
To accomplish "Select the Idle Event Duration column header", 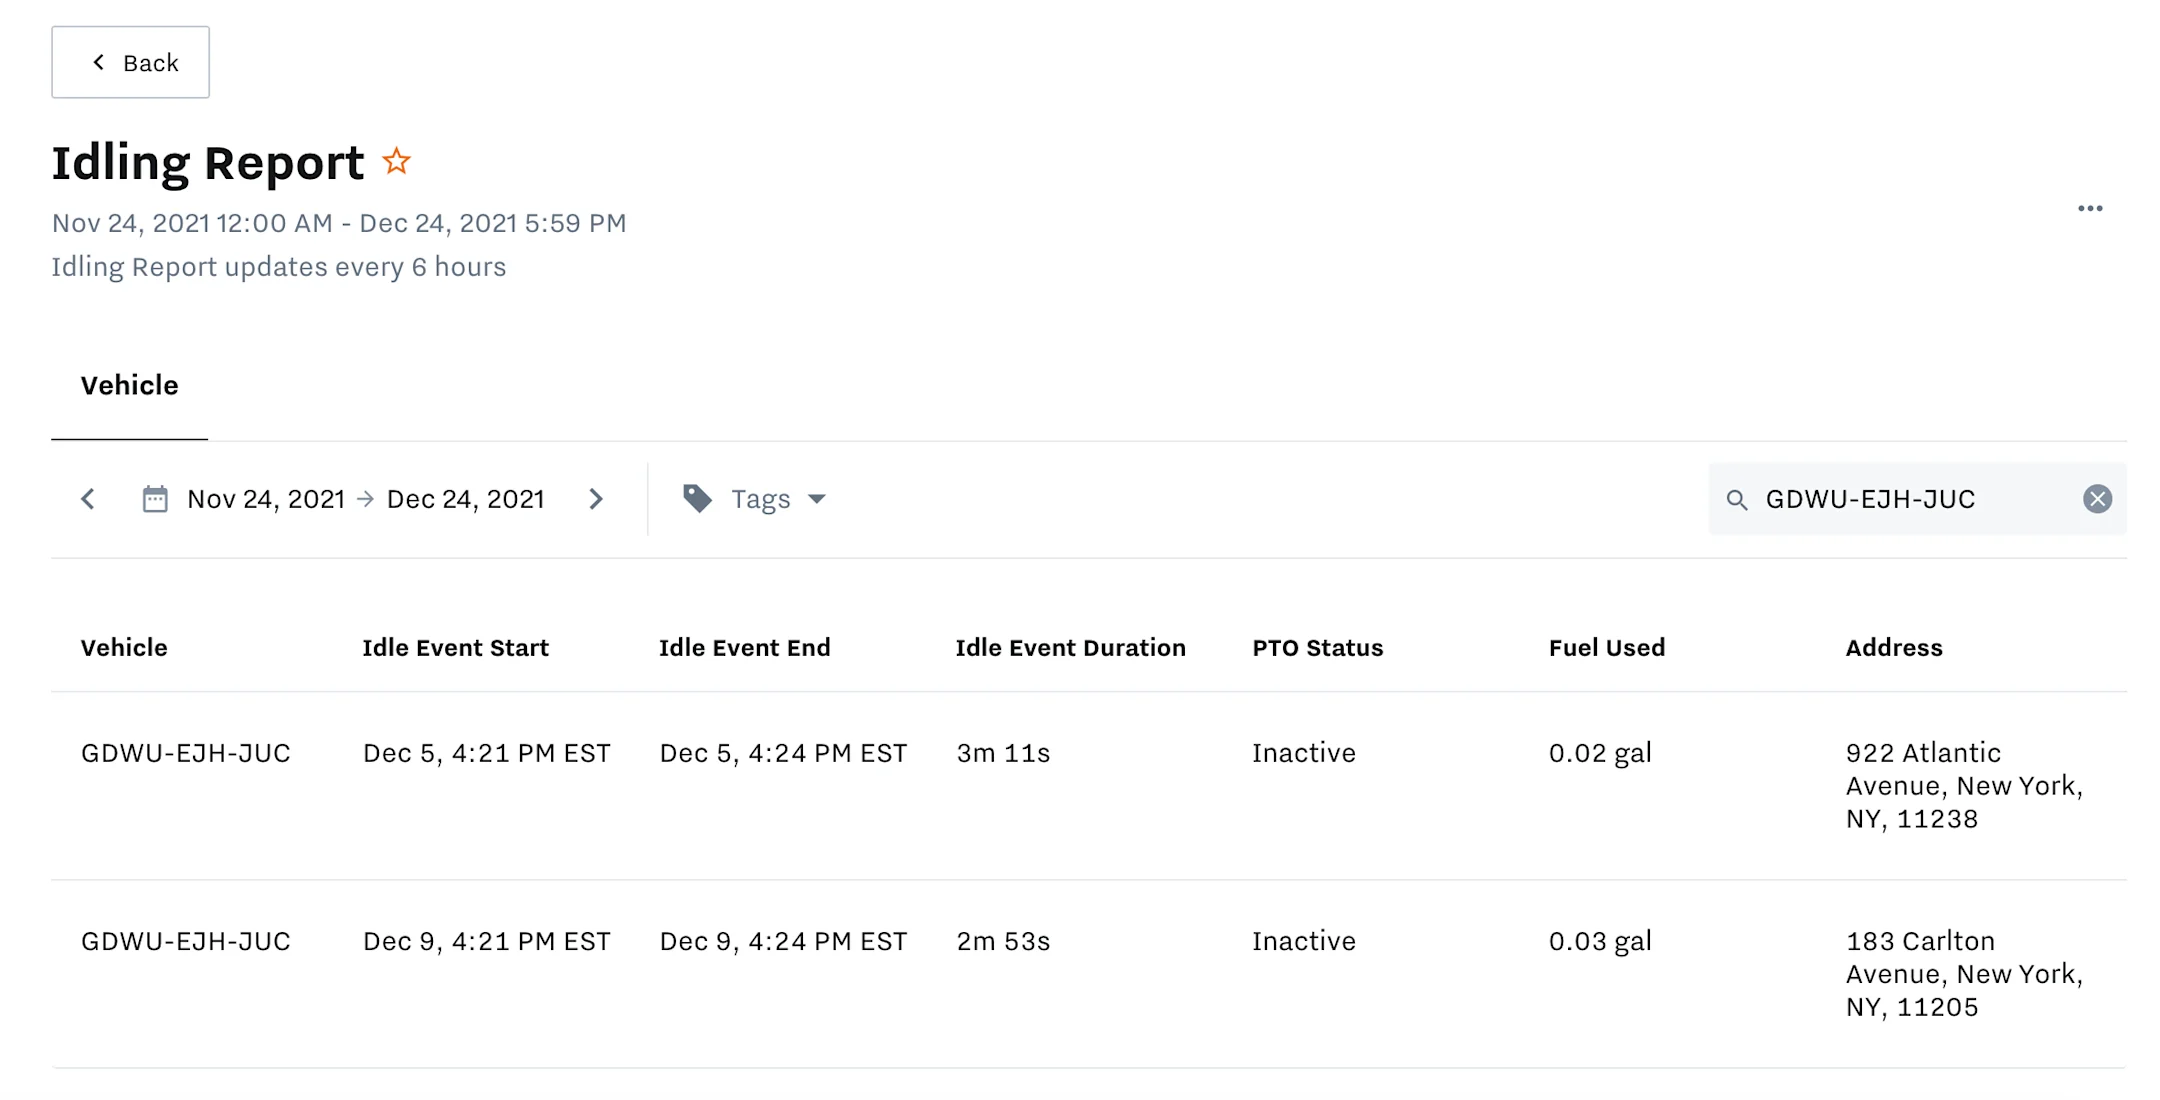I will (x=1070, y=647).
